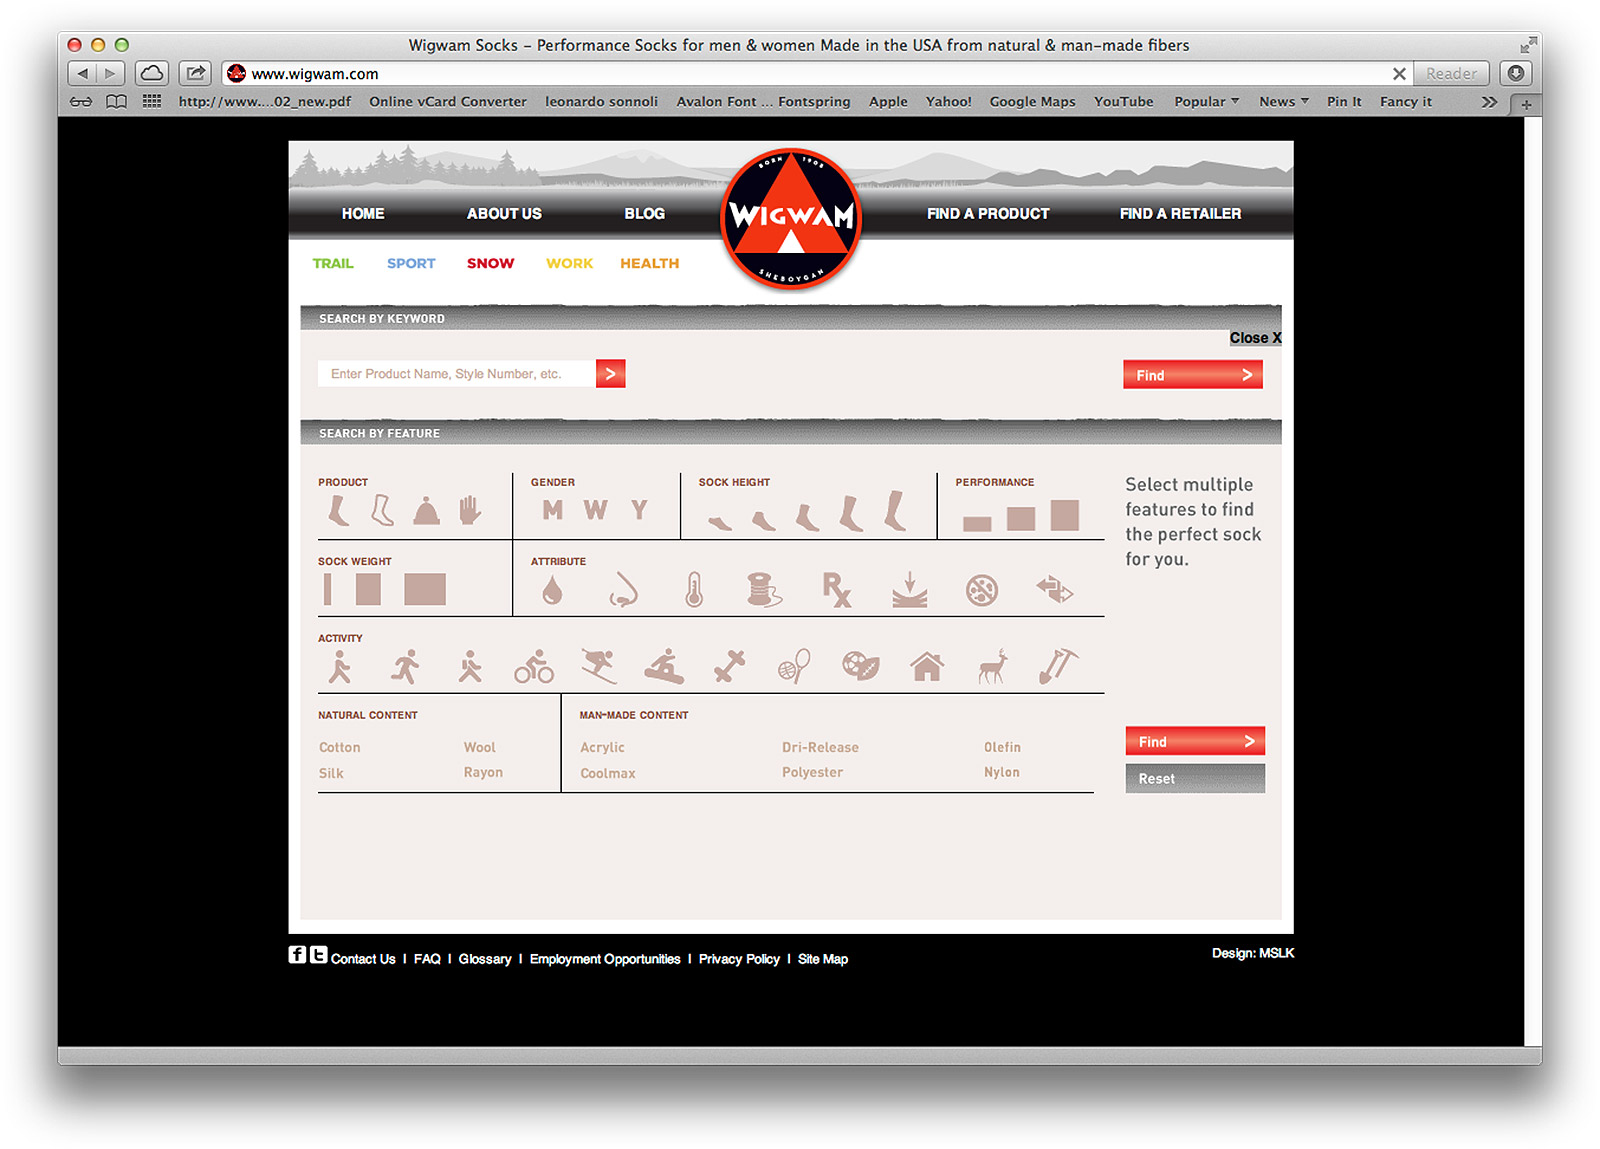Expand the Popular bookmarks dropdown
The width and height of the screenshot is (1600, 1149).
click(1207, 102)
